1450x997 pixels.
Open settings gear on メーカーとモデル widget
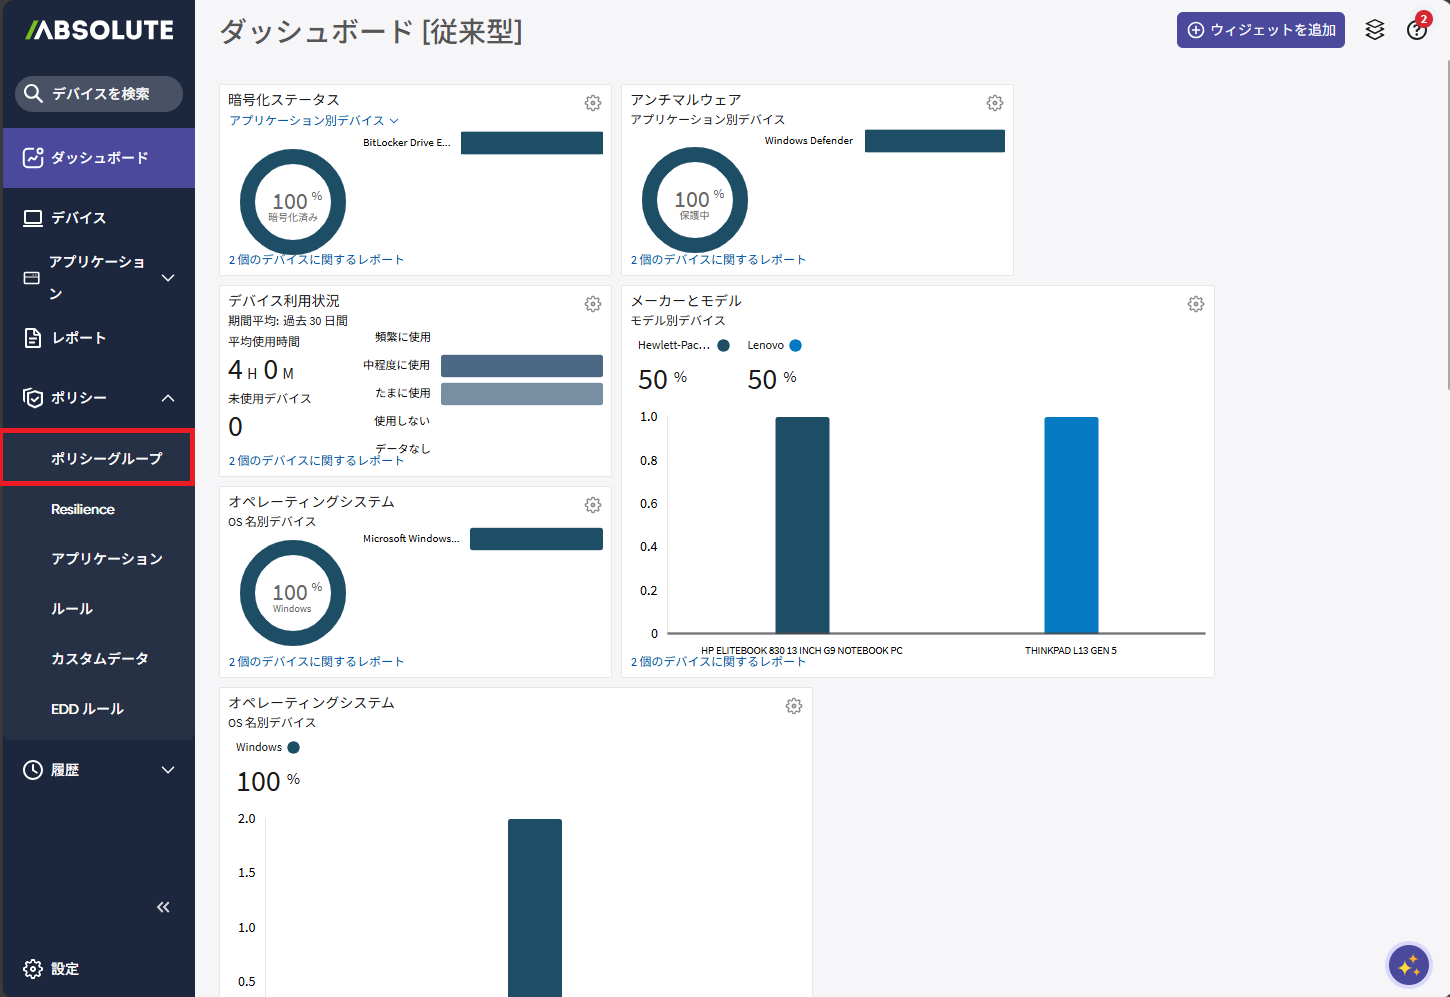click(x=1196, y=304)
